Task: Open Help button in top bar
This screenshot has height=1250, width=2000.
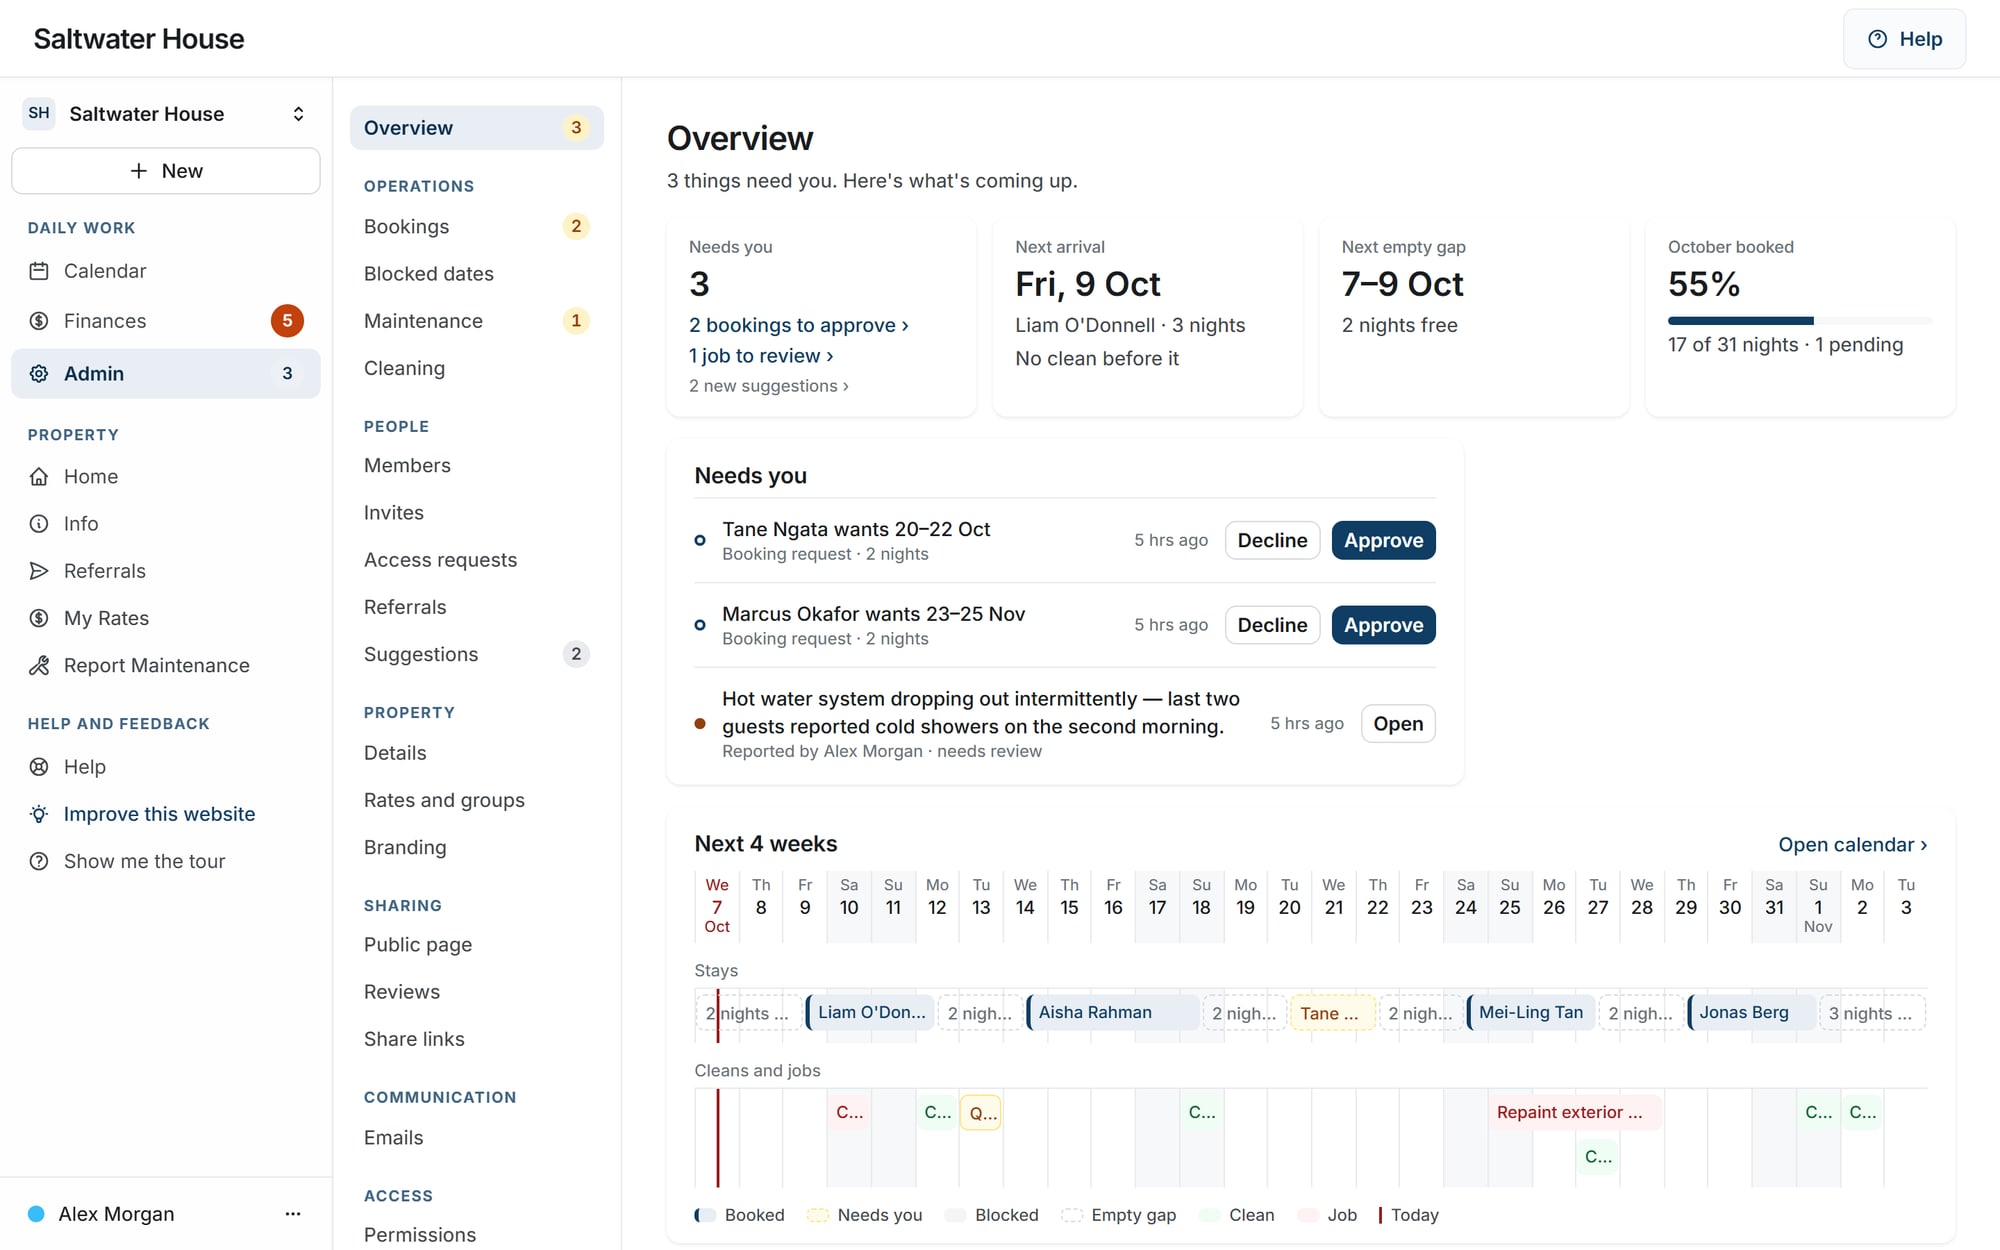Action: [1905, 39]
